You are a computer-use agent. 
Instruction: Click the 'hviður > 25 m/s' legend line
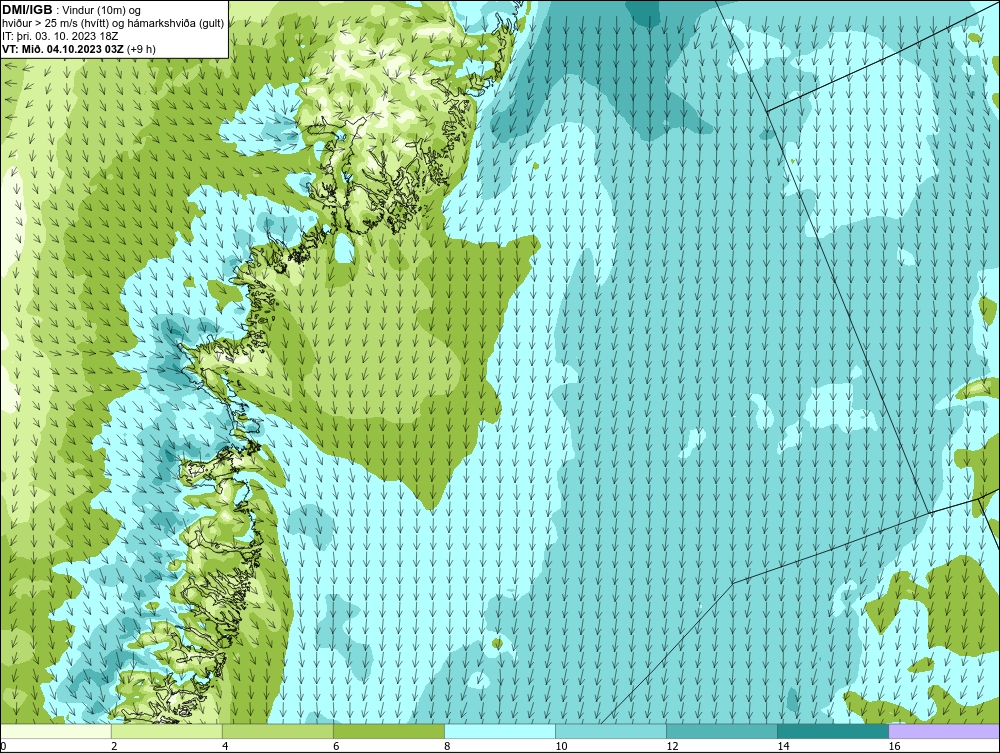coord(112,24)
